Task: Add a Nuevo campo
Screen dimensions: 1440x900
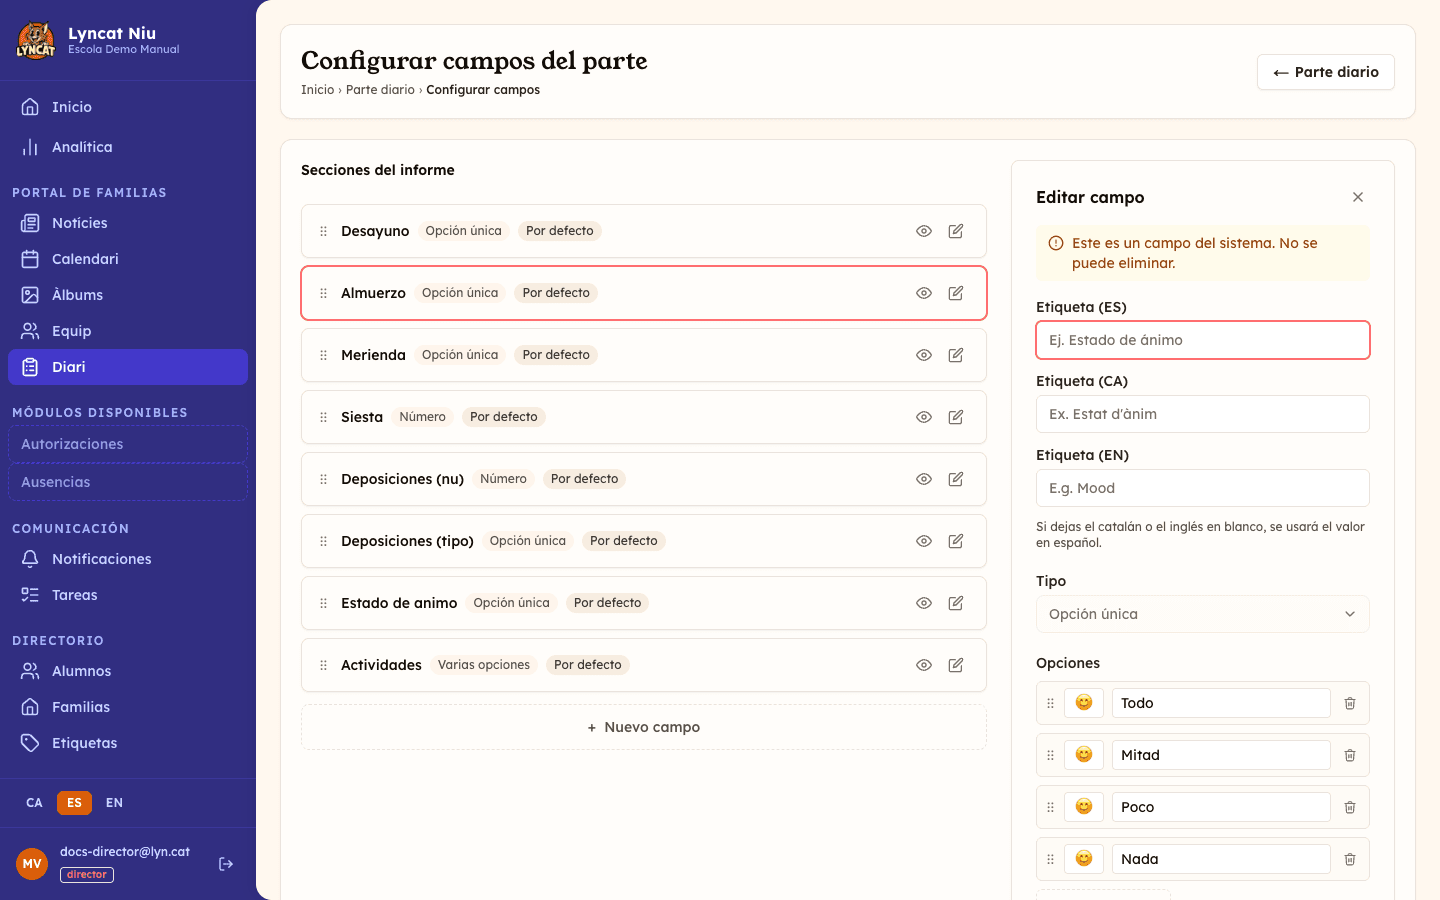Action: point(644,727)
